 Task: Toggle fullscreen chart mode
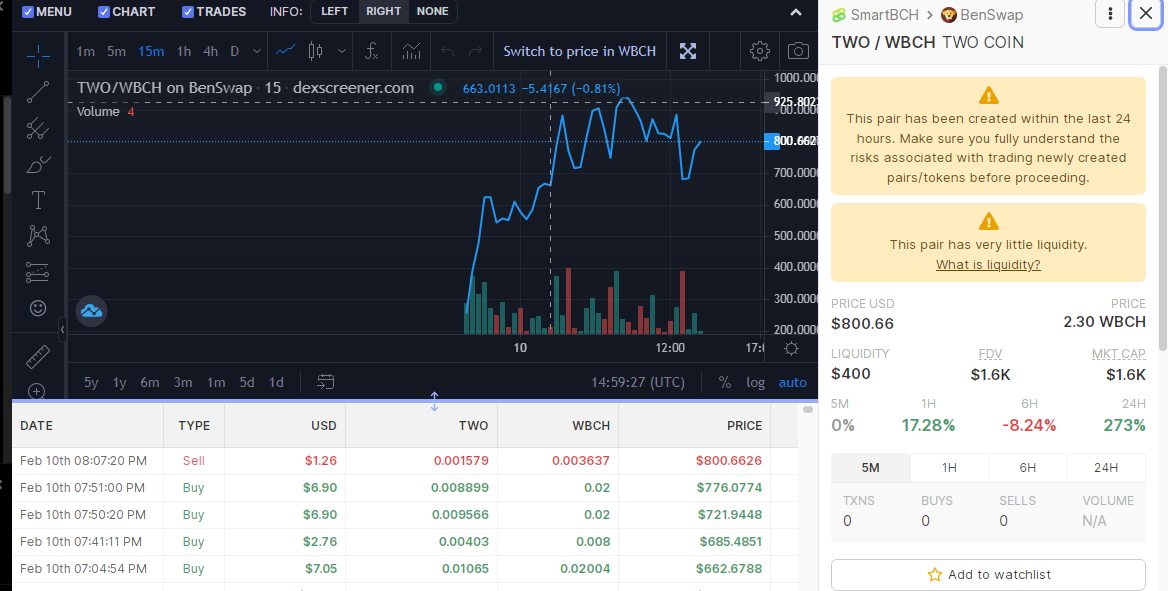click(688, 51)
